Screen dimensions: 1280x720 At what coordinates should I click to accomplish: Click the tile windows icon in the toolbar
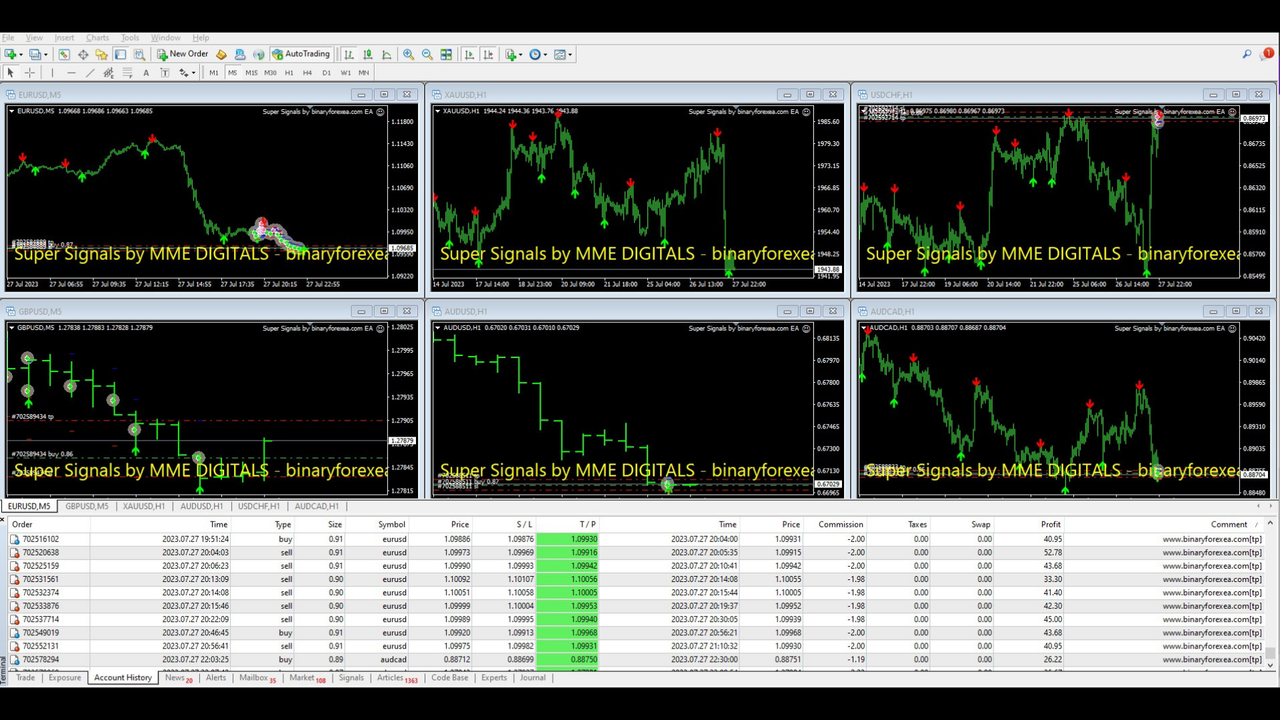point(446,54)
